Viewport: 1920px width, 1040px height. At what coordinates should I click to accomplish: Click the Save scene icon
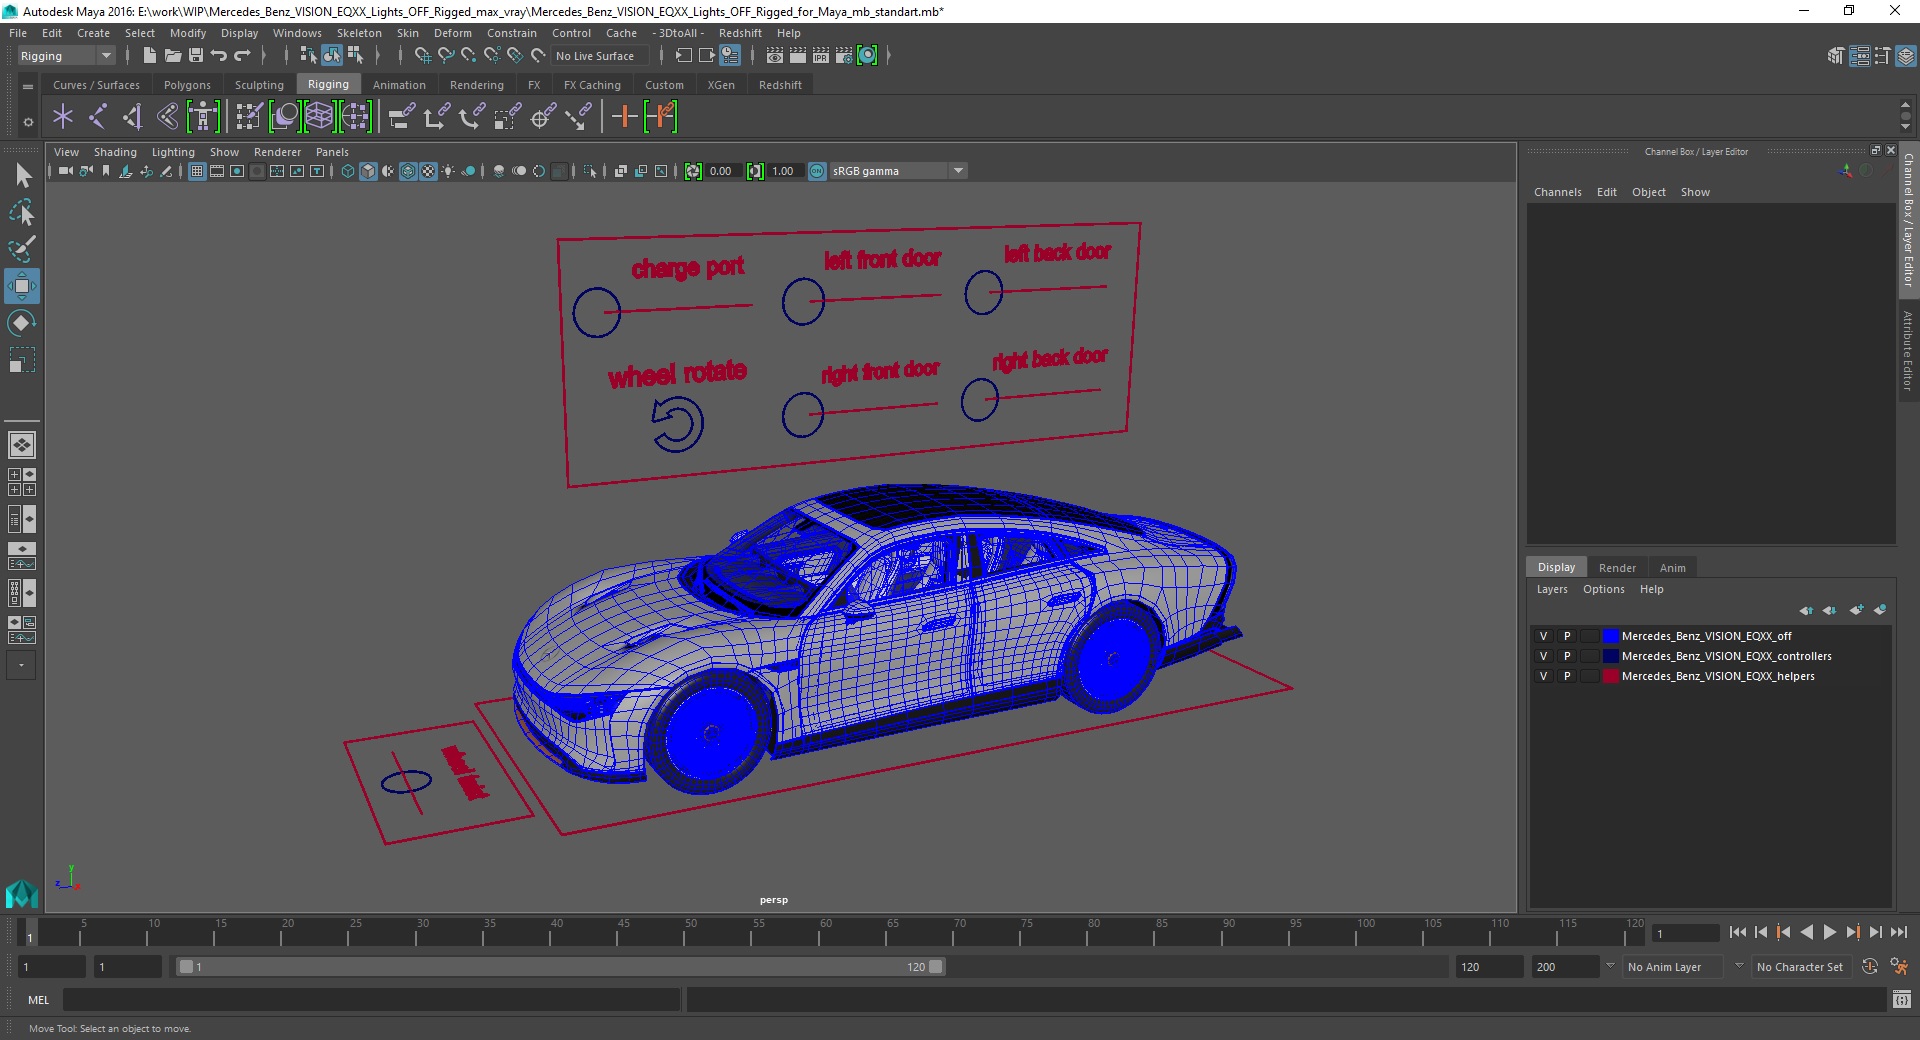(x=196, y=56)
